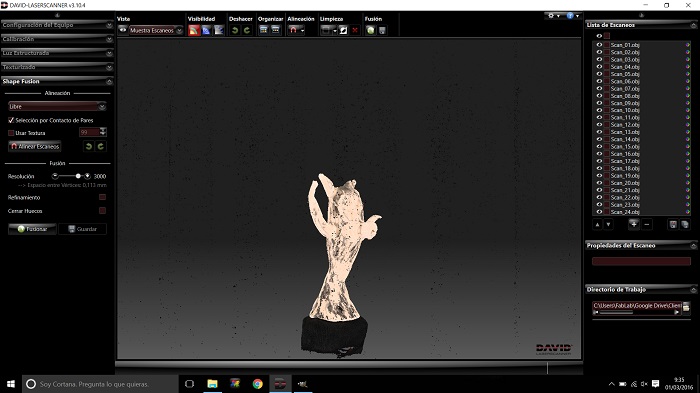Click the Propiedades del Escaneo name field
The image size is (700, 393).
641,261
